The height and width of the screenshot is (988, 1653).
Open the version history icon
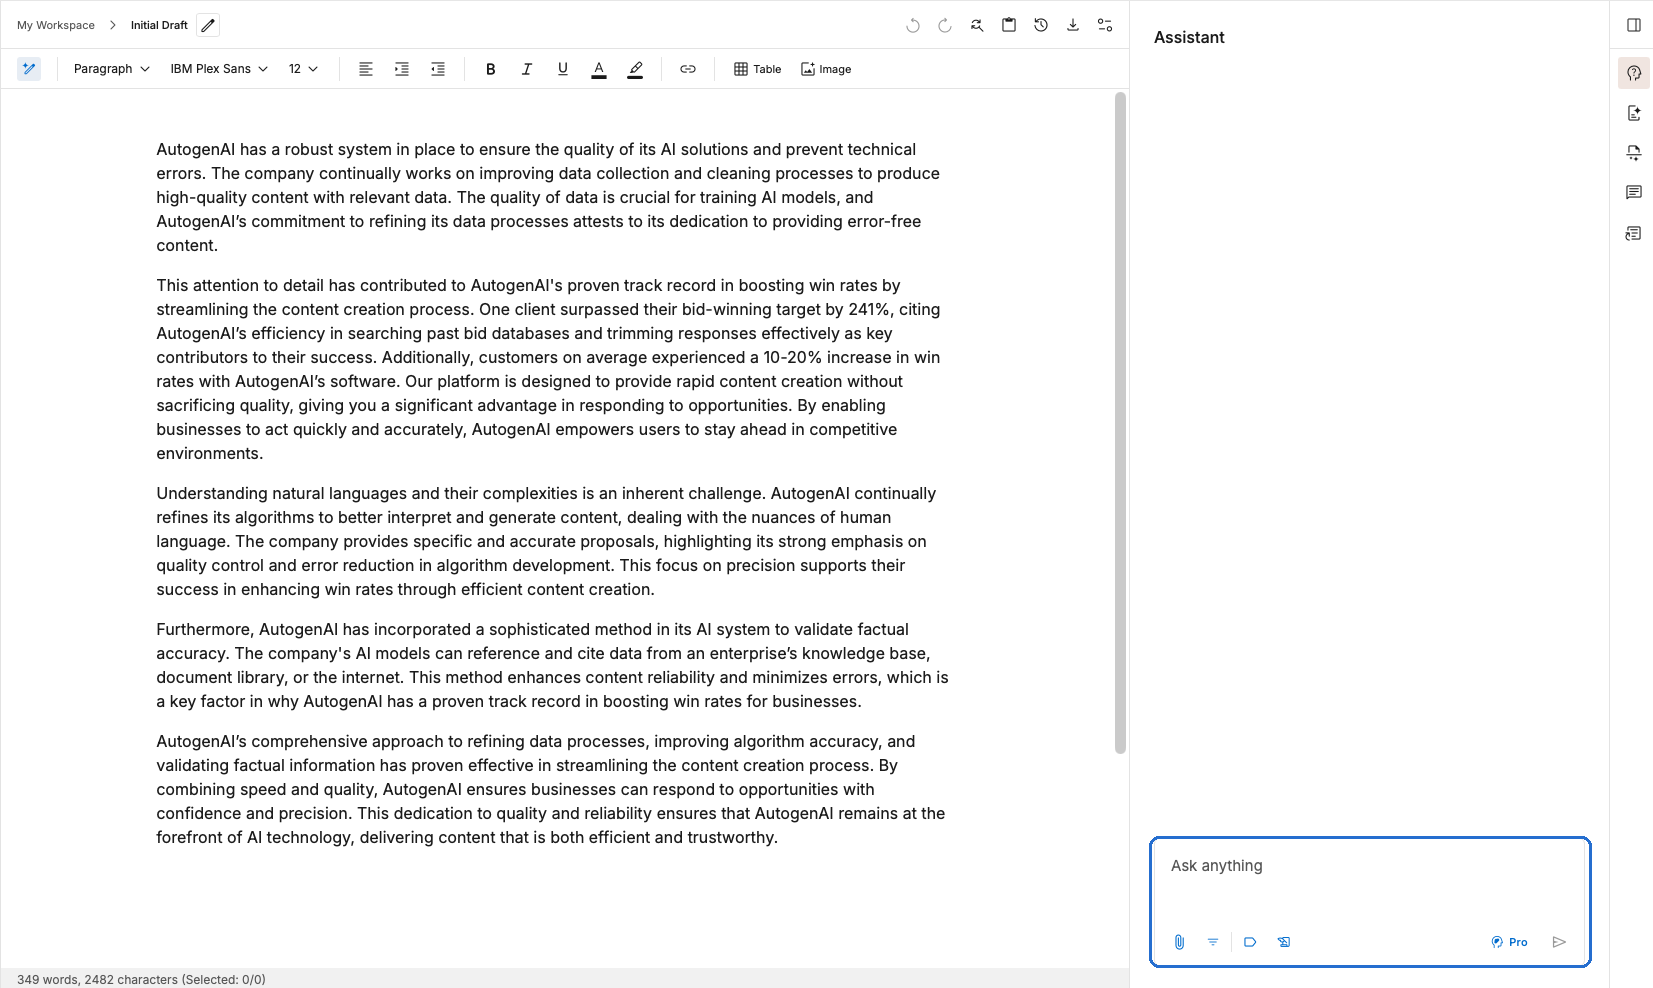(x=1041, y=25)
